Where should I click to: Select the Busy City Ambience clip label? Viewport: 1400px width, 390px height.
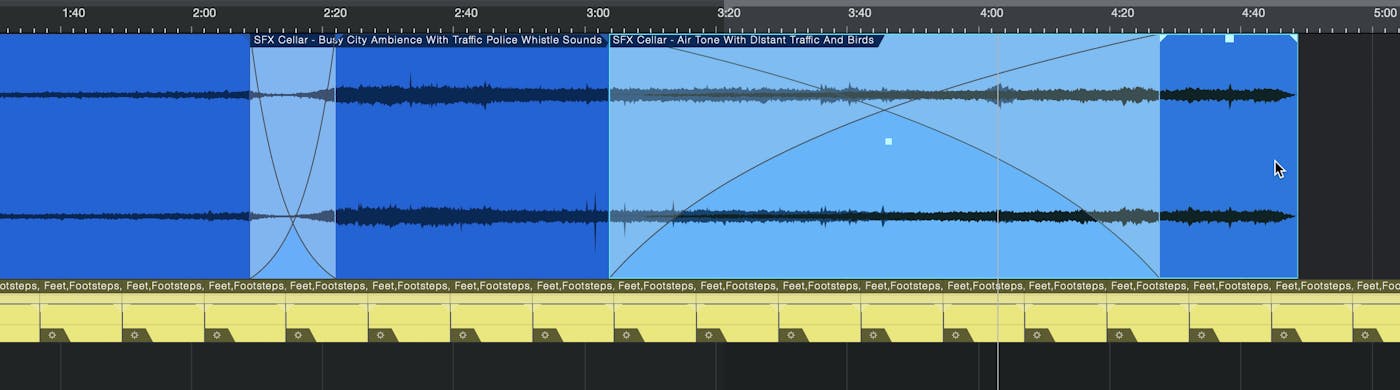[428, 40]
